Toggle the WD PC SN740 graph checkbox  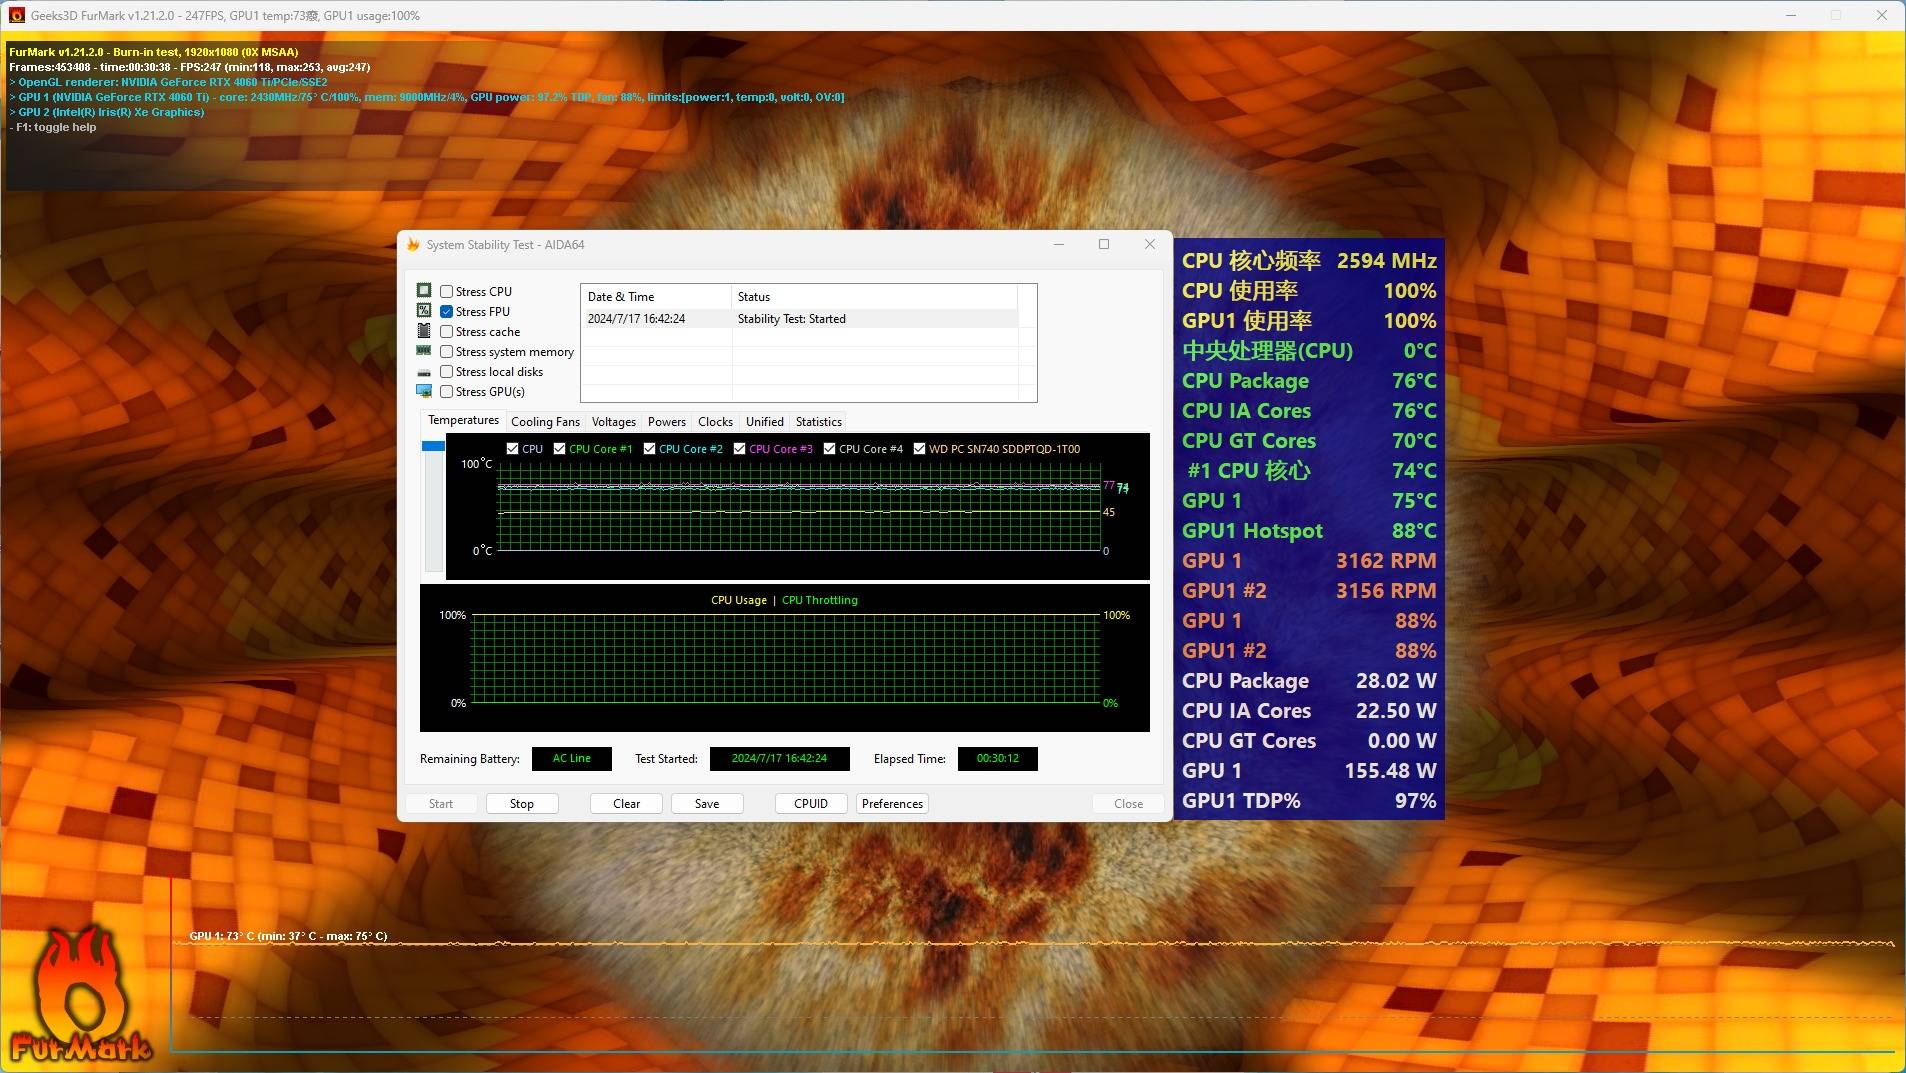(920, 449)
